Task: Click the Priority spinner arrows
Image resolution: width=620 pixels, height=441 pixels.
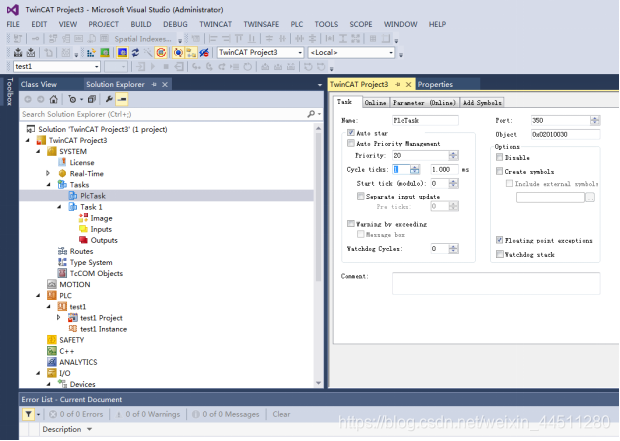Action: pyautogui.click(x=454, y=155)
